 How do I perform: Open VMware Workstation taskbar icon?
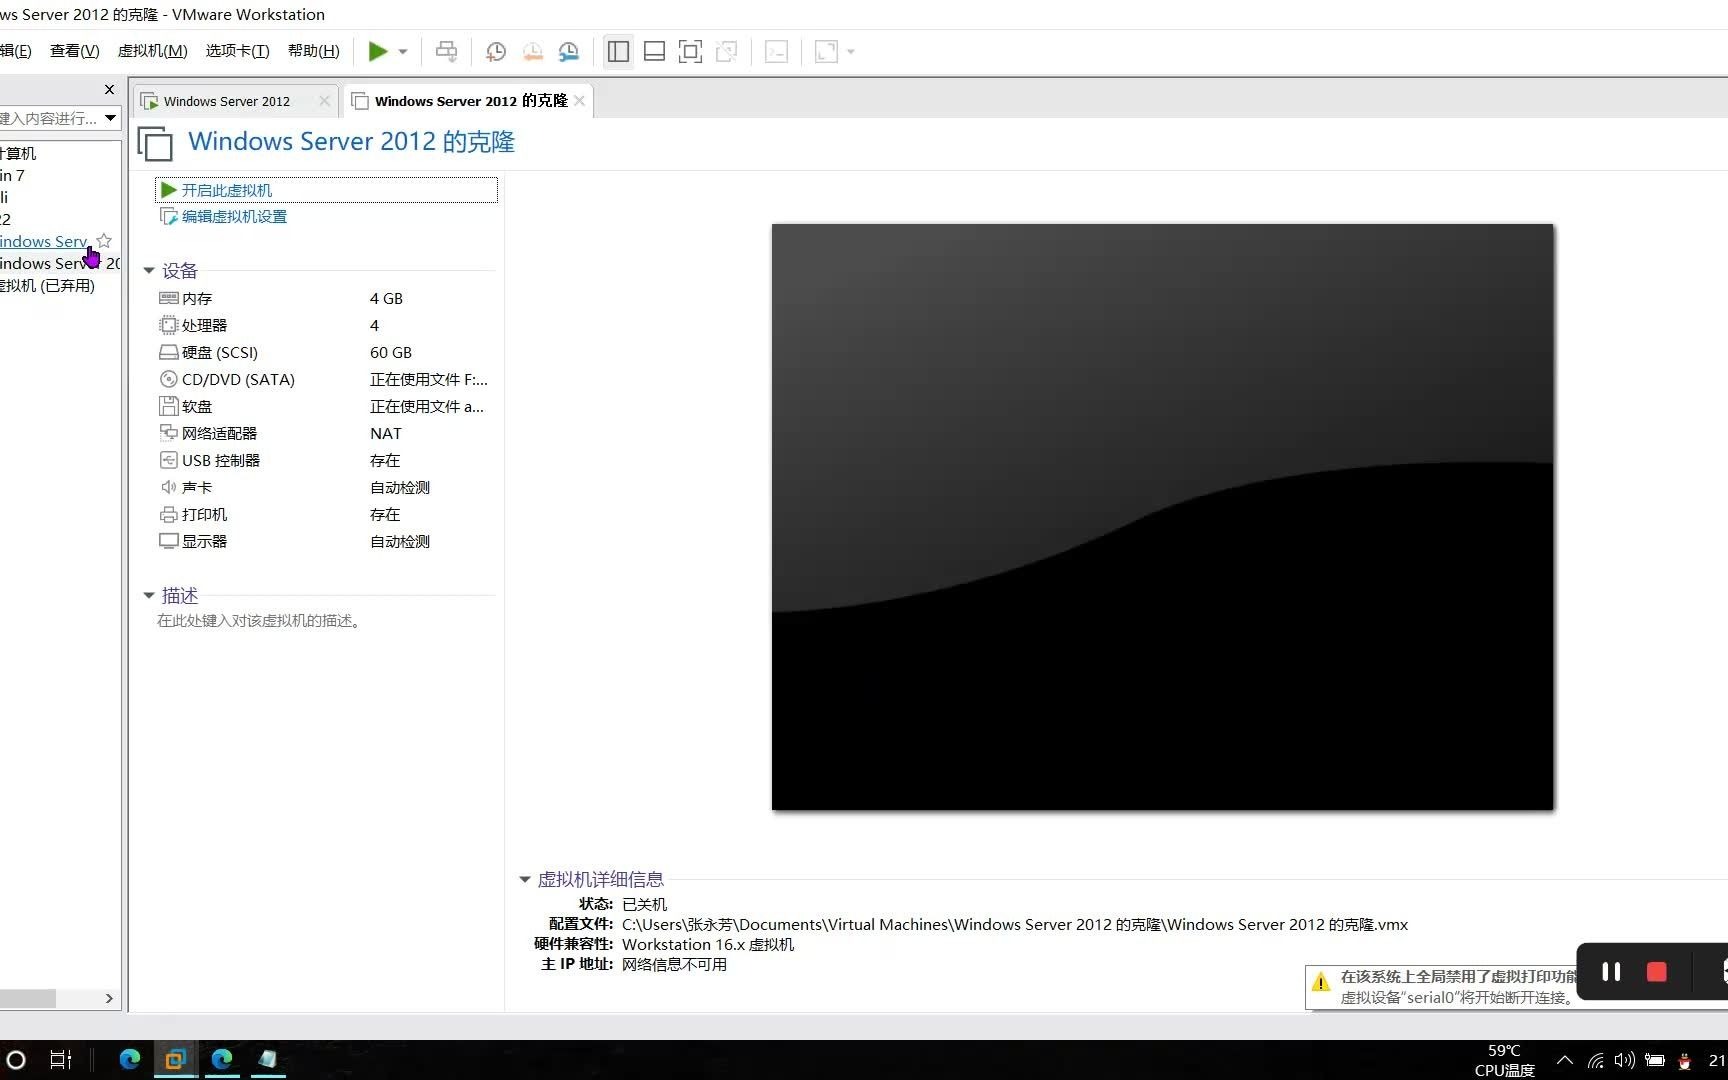(175, 1060)
